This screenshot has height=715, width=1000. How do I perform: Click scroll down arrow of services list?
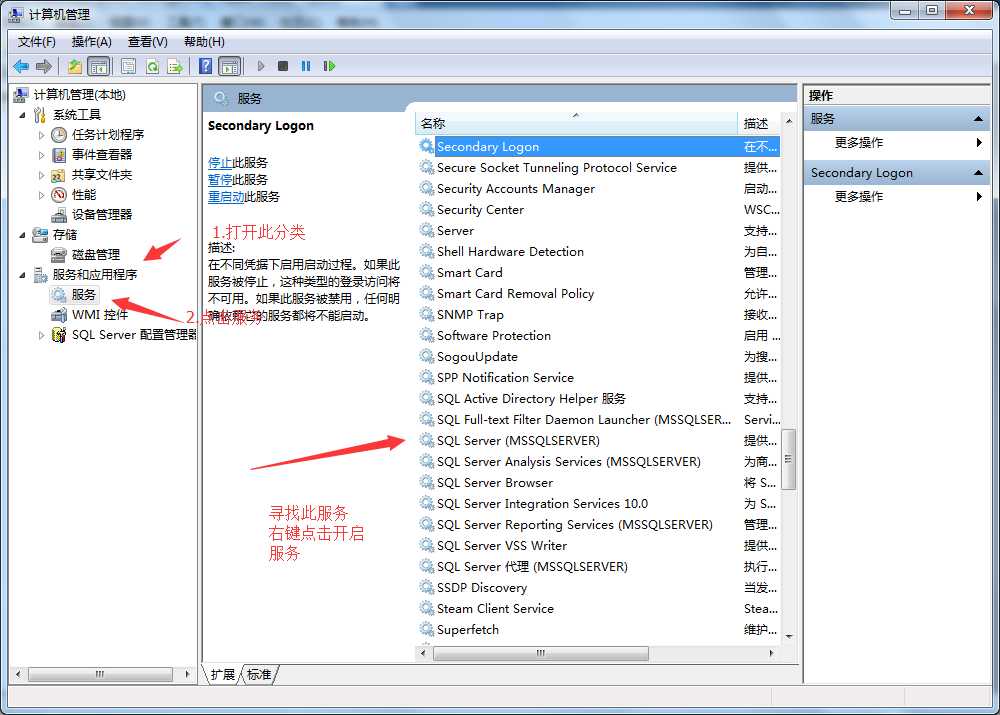click(x=788, y=637)
